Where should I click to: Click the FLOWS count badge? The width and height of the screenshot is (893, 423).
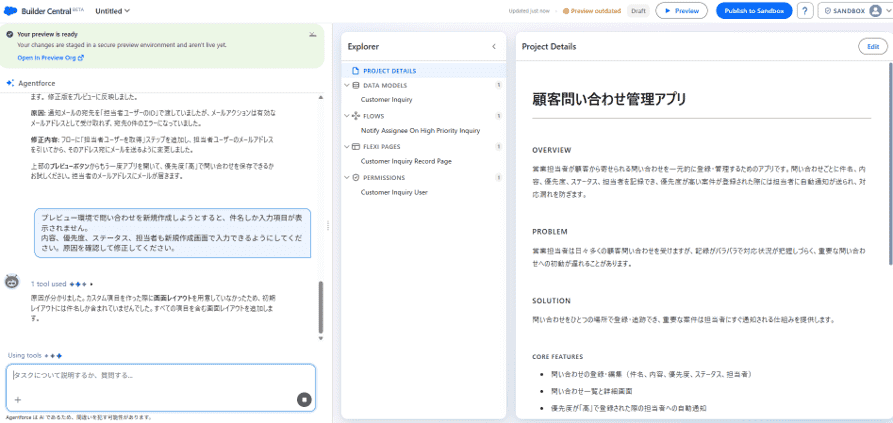[498, 116]
